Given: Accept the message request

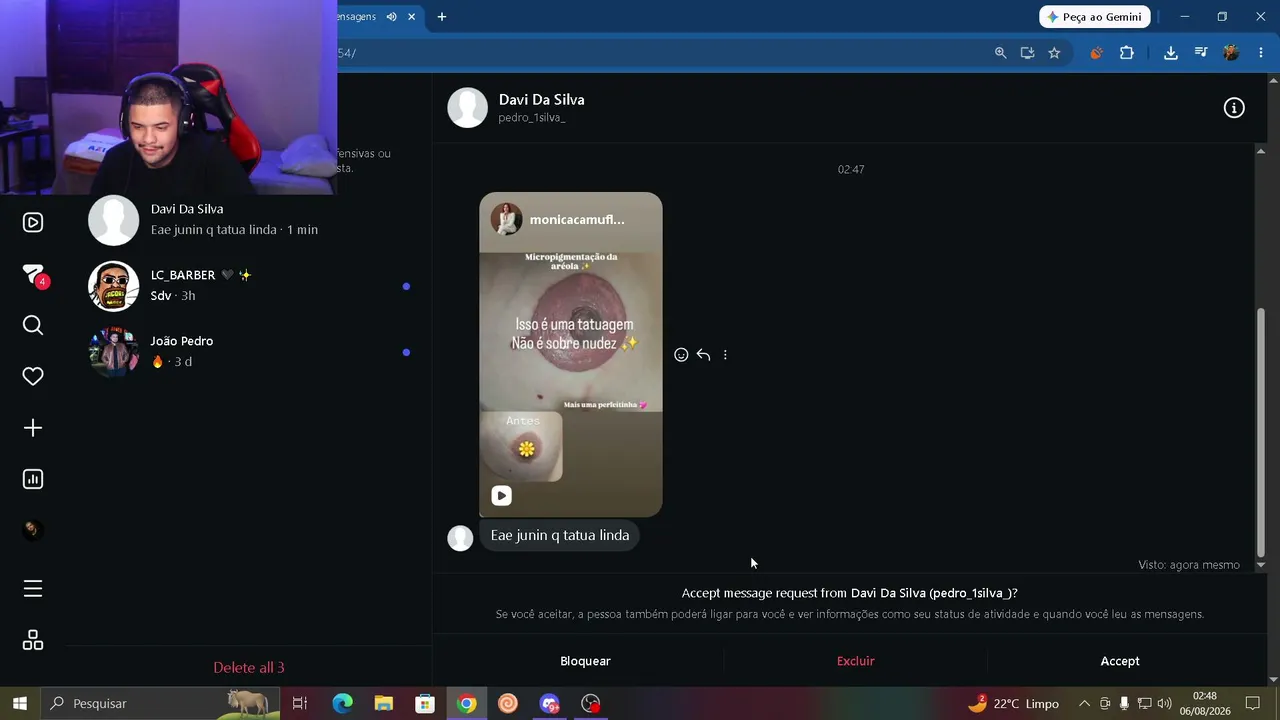Looking at the screenshot, I should click(x=1120, y=661).
